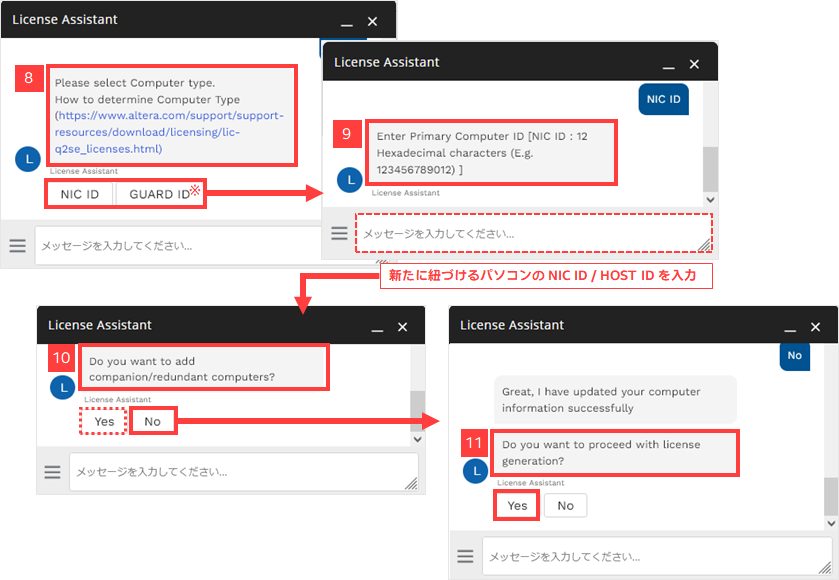Click the 'Enter Primary Computer ID' message
Screen dimensions: 839x580
(491, 152)
